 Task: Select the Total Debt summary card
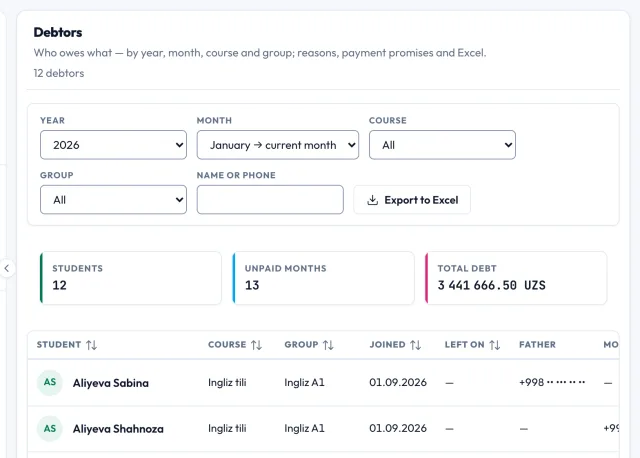(516, 278)
